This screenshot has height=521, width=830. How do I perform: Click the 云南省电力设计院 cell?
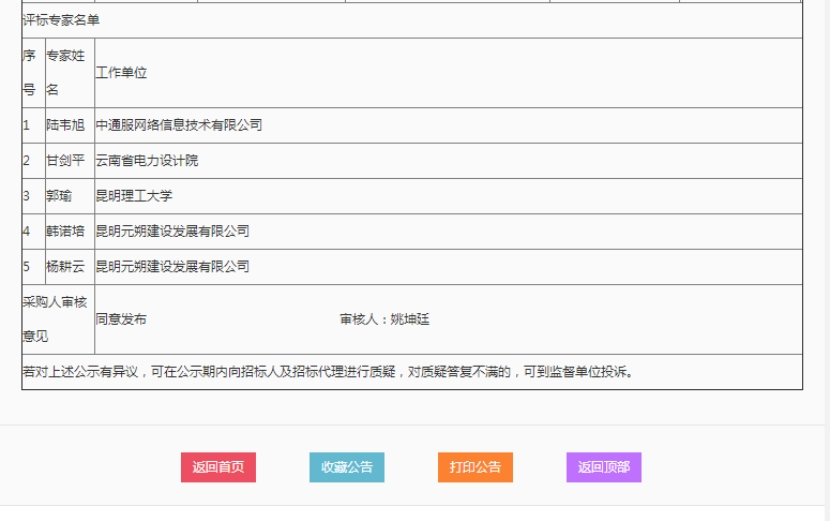click(x=147, y=161)
